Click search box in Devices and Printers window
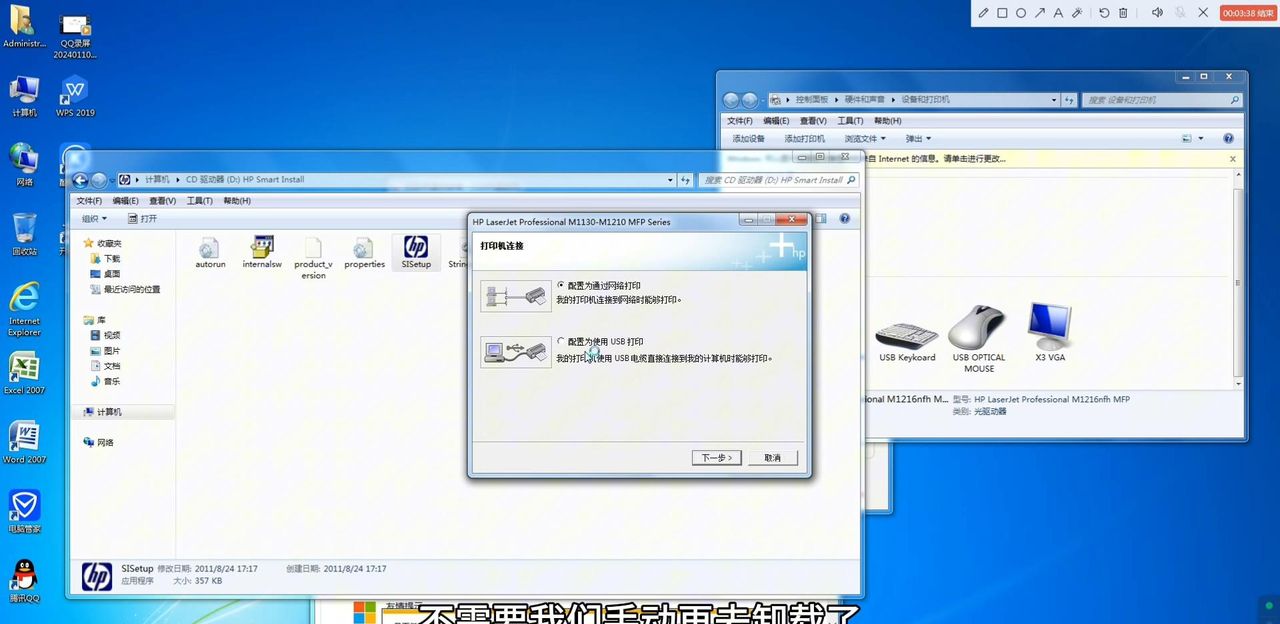The width and height of the screenshot is (1280, 624). pos(1163,100)
